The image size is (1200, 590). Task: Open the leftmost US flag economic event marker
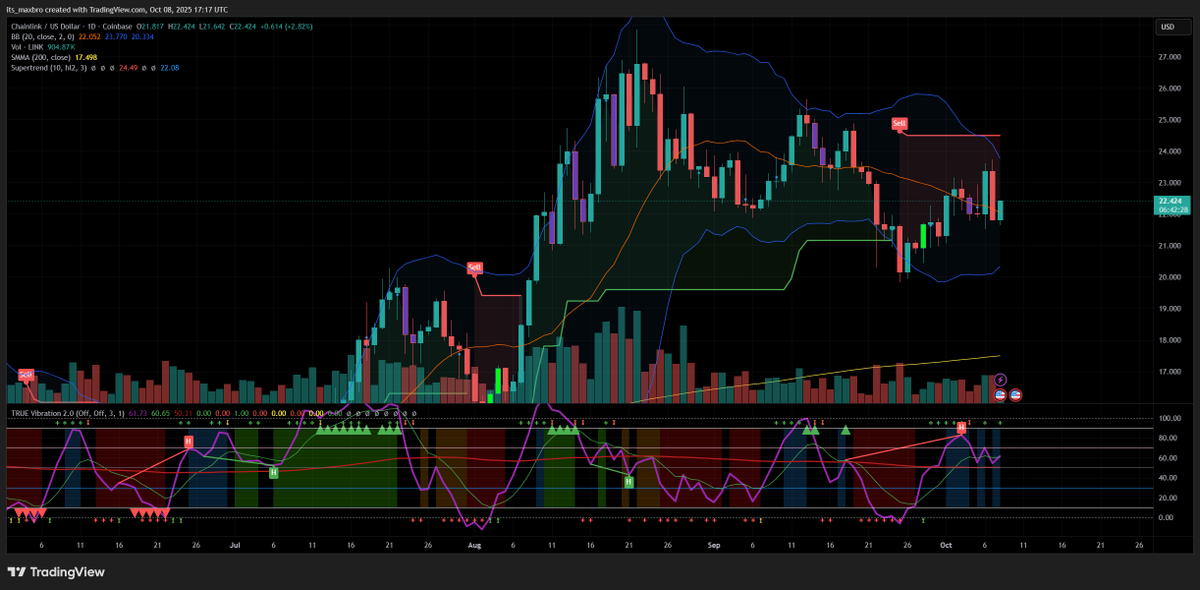point(999,396)
